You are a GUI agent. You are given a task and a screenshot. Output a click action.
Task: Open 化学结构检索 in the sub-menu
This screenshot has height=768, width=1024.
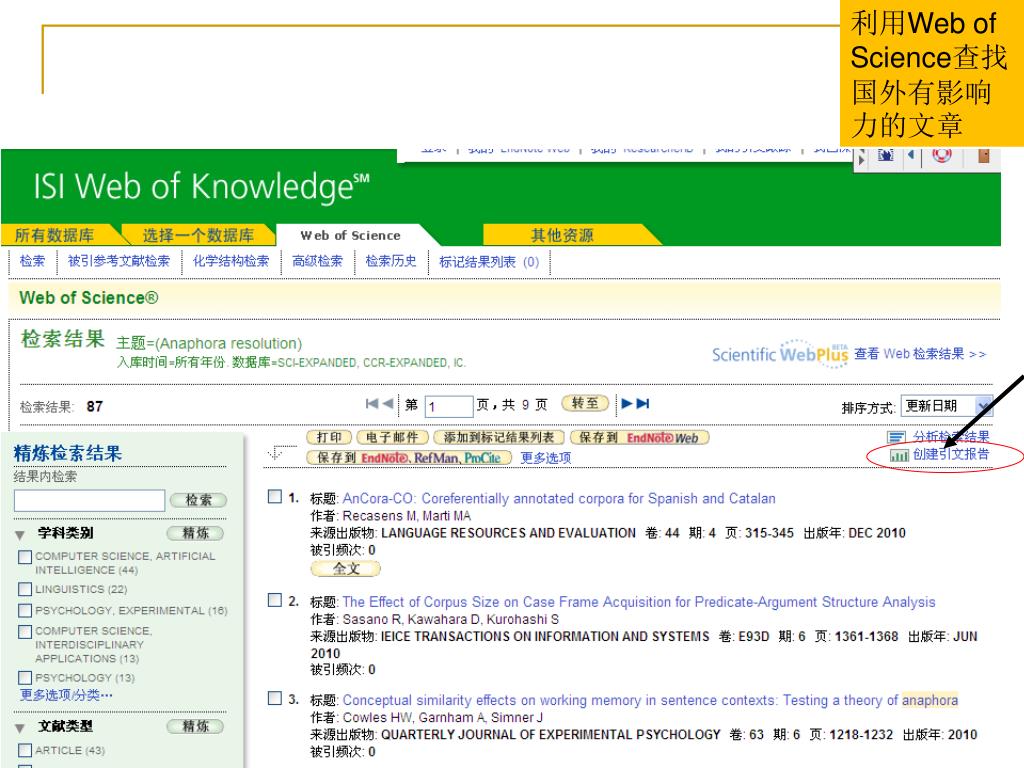[231, 261]
